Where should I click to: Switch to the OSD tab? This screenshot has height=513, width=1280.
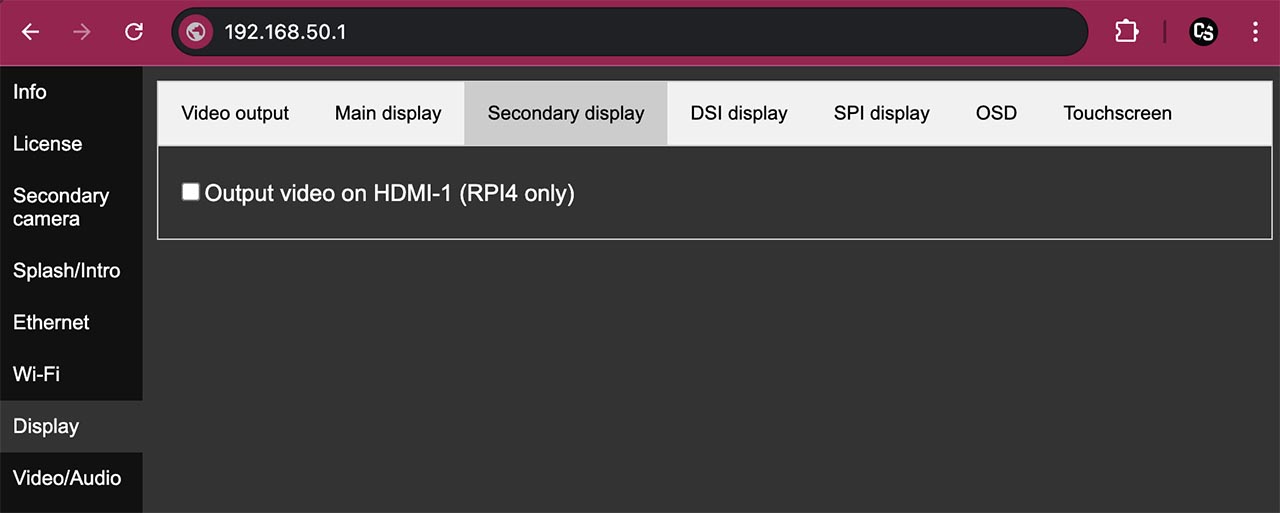(x=996, y=113)
